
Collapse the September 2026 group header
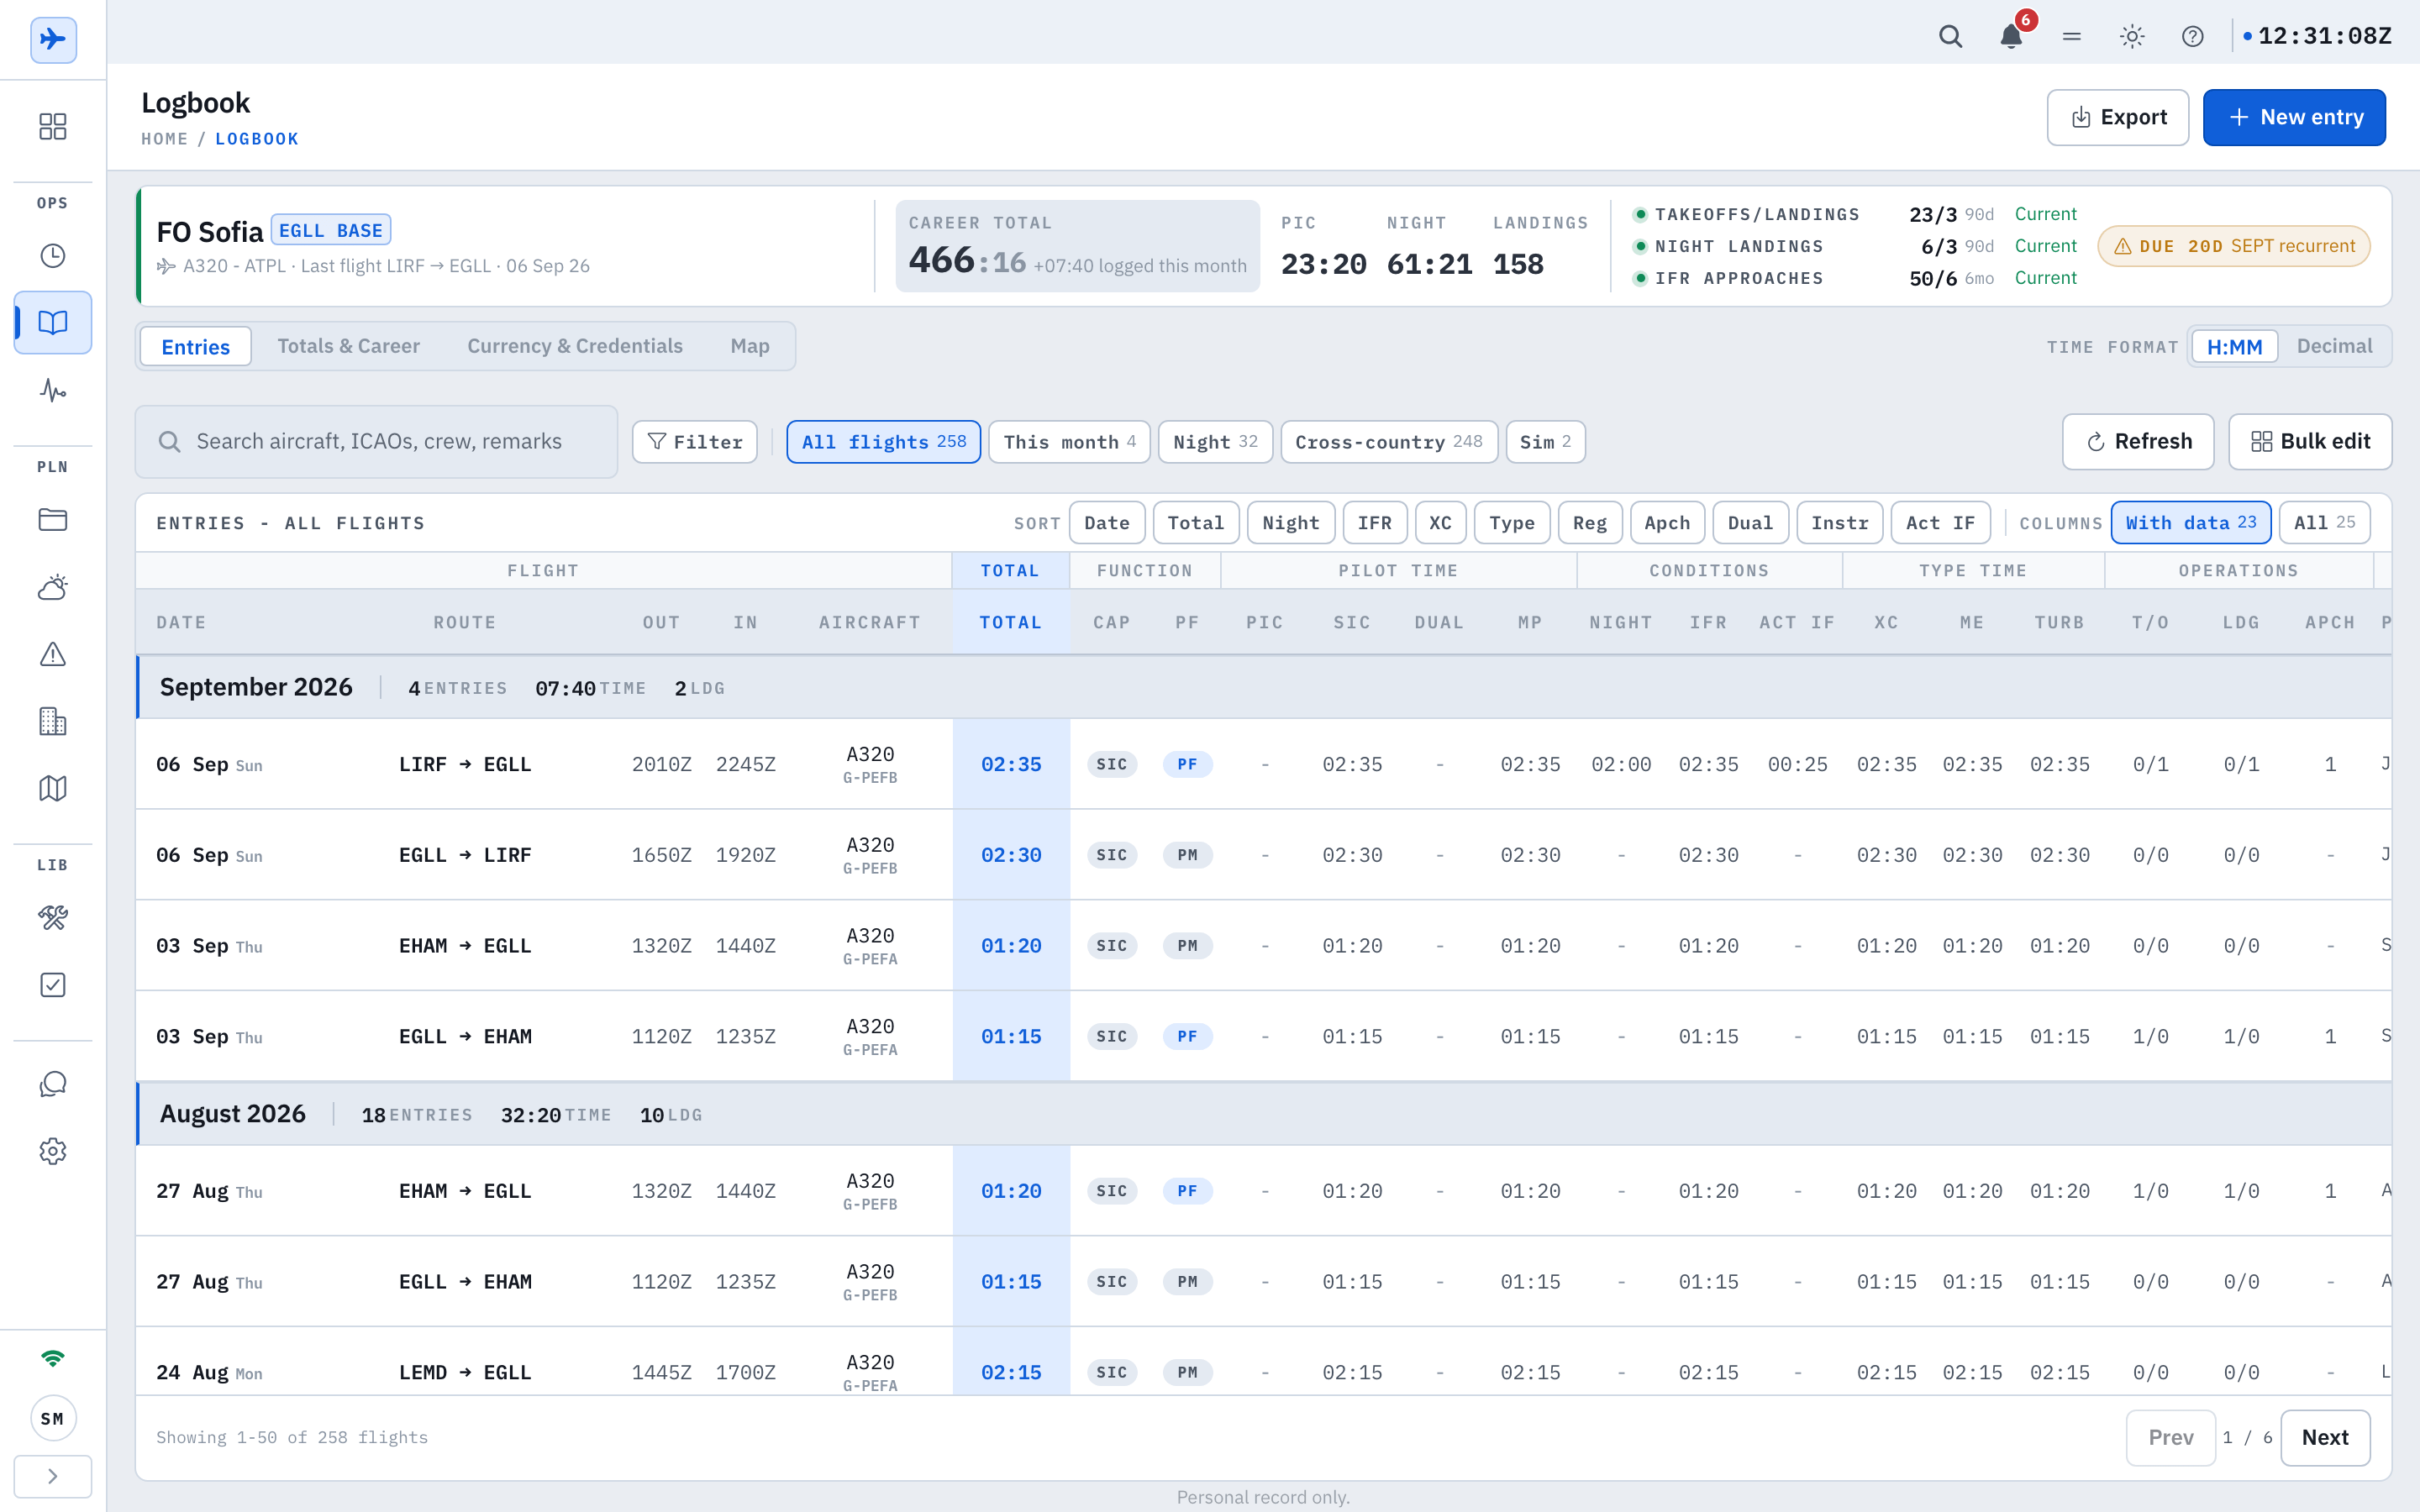click(x=1264, y=687)
